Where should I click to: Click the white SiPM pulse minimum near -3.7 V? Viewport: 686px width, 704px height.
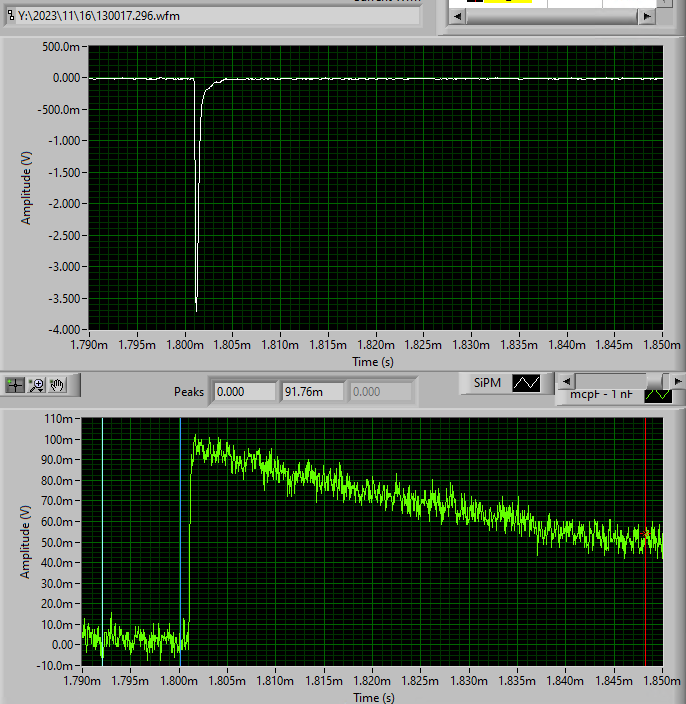point(196,309)
